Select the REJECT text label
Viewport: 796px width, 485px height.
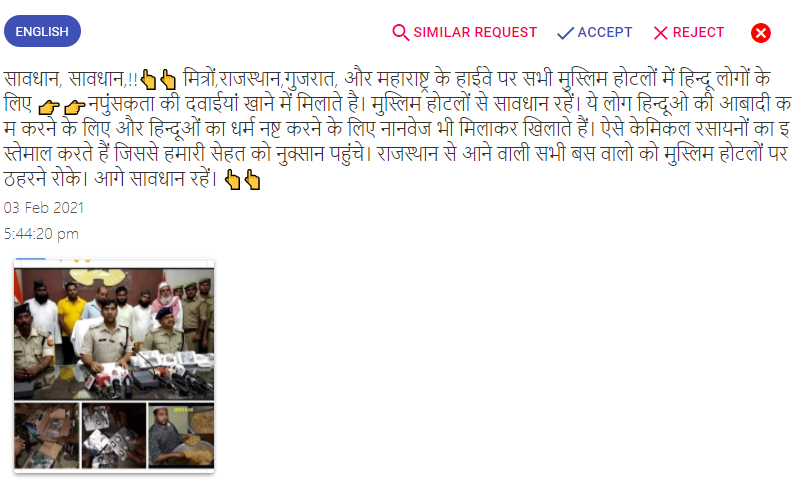(698, 33)
